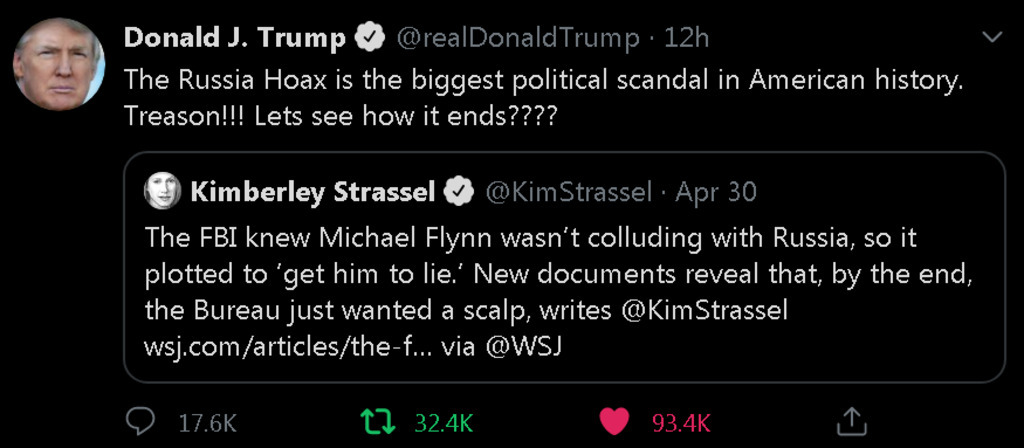Click the verified badge beside Donald J. Trump
Image resolution: width=1024 pixels, height=448 pixels.
pyautogui.click(x=371, y=38)
